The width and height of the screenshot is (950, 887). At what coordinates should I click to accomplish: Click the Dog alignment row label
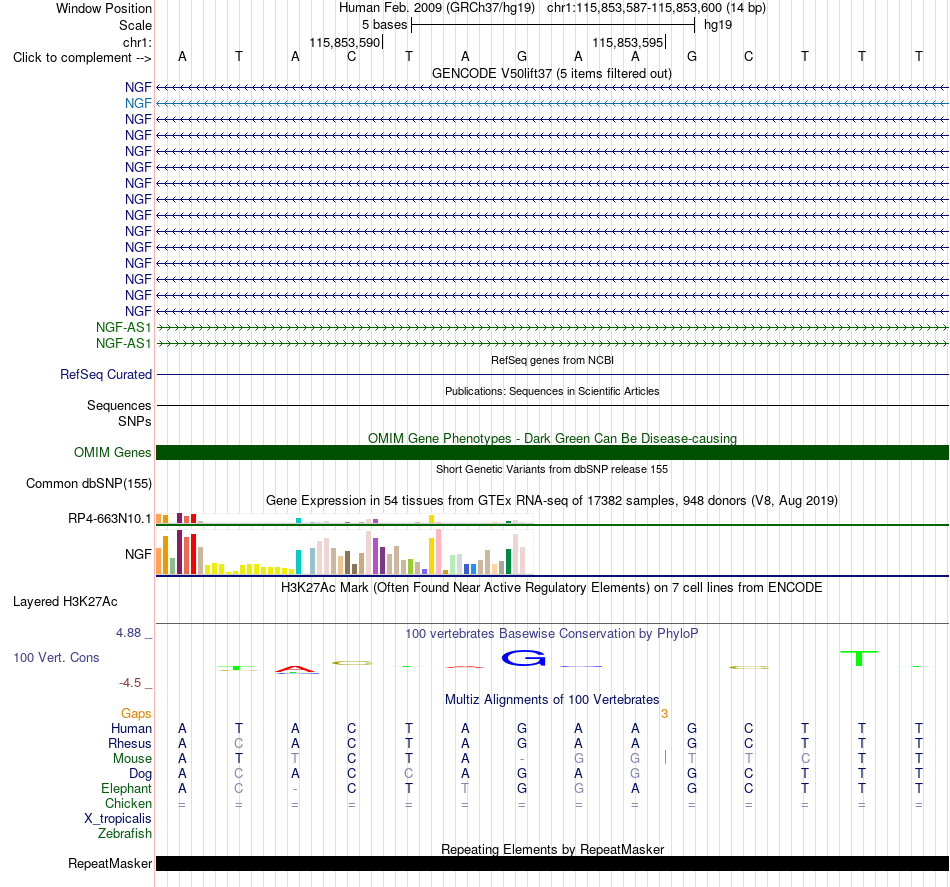click(x=141, y=774)
